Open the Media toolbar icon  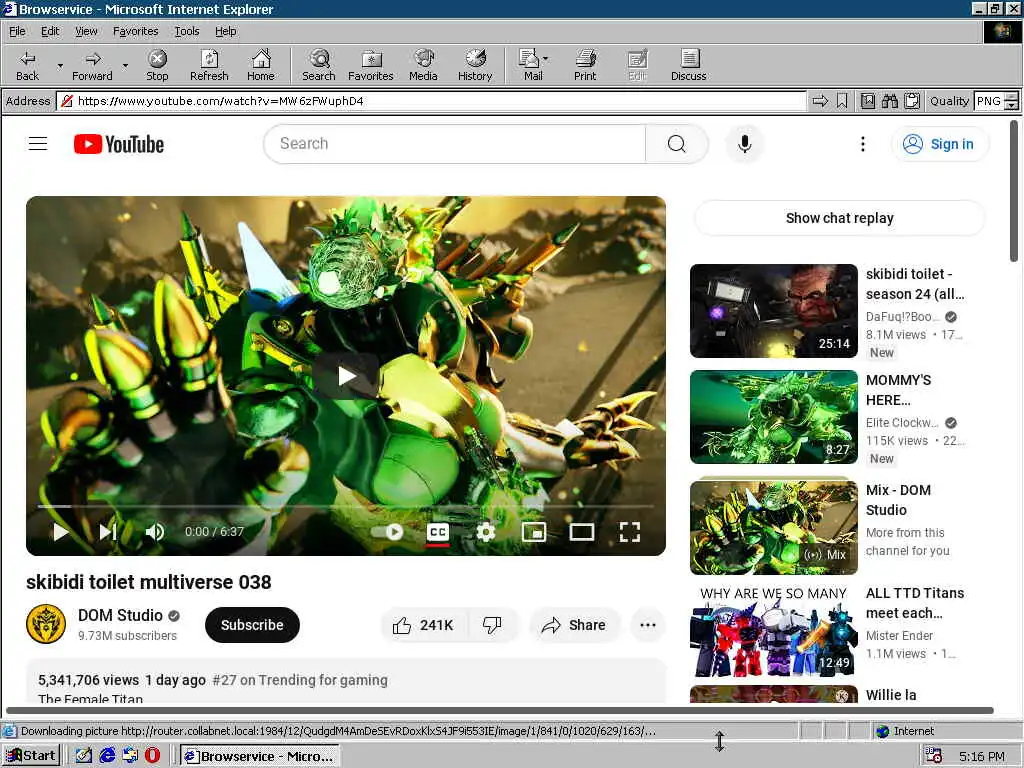tap(423, 65)
